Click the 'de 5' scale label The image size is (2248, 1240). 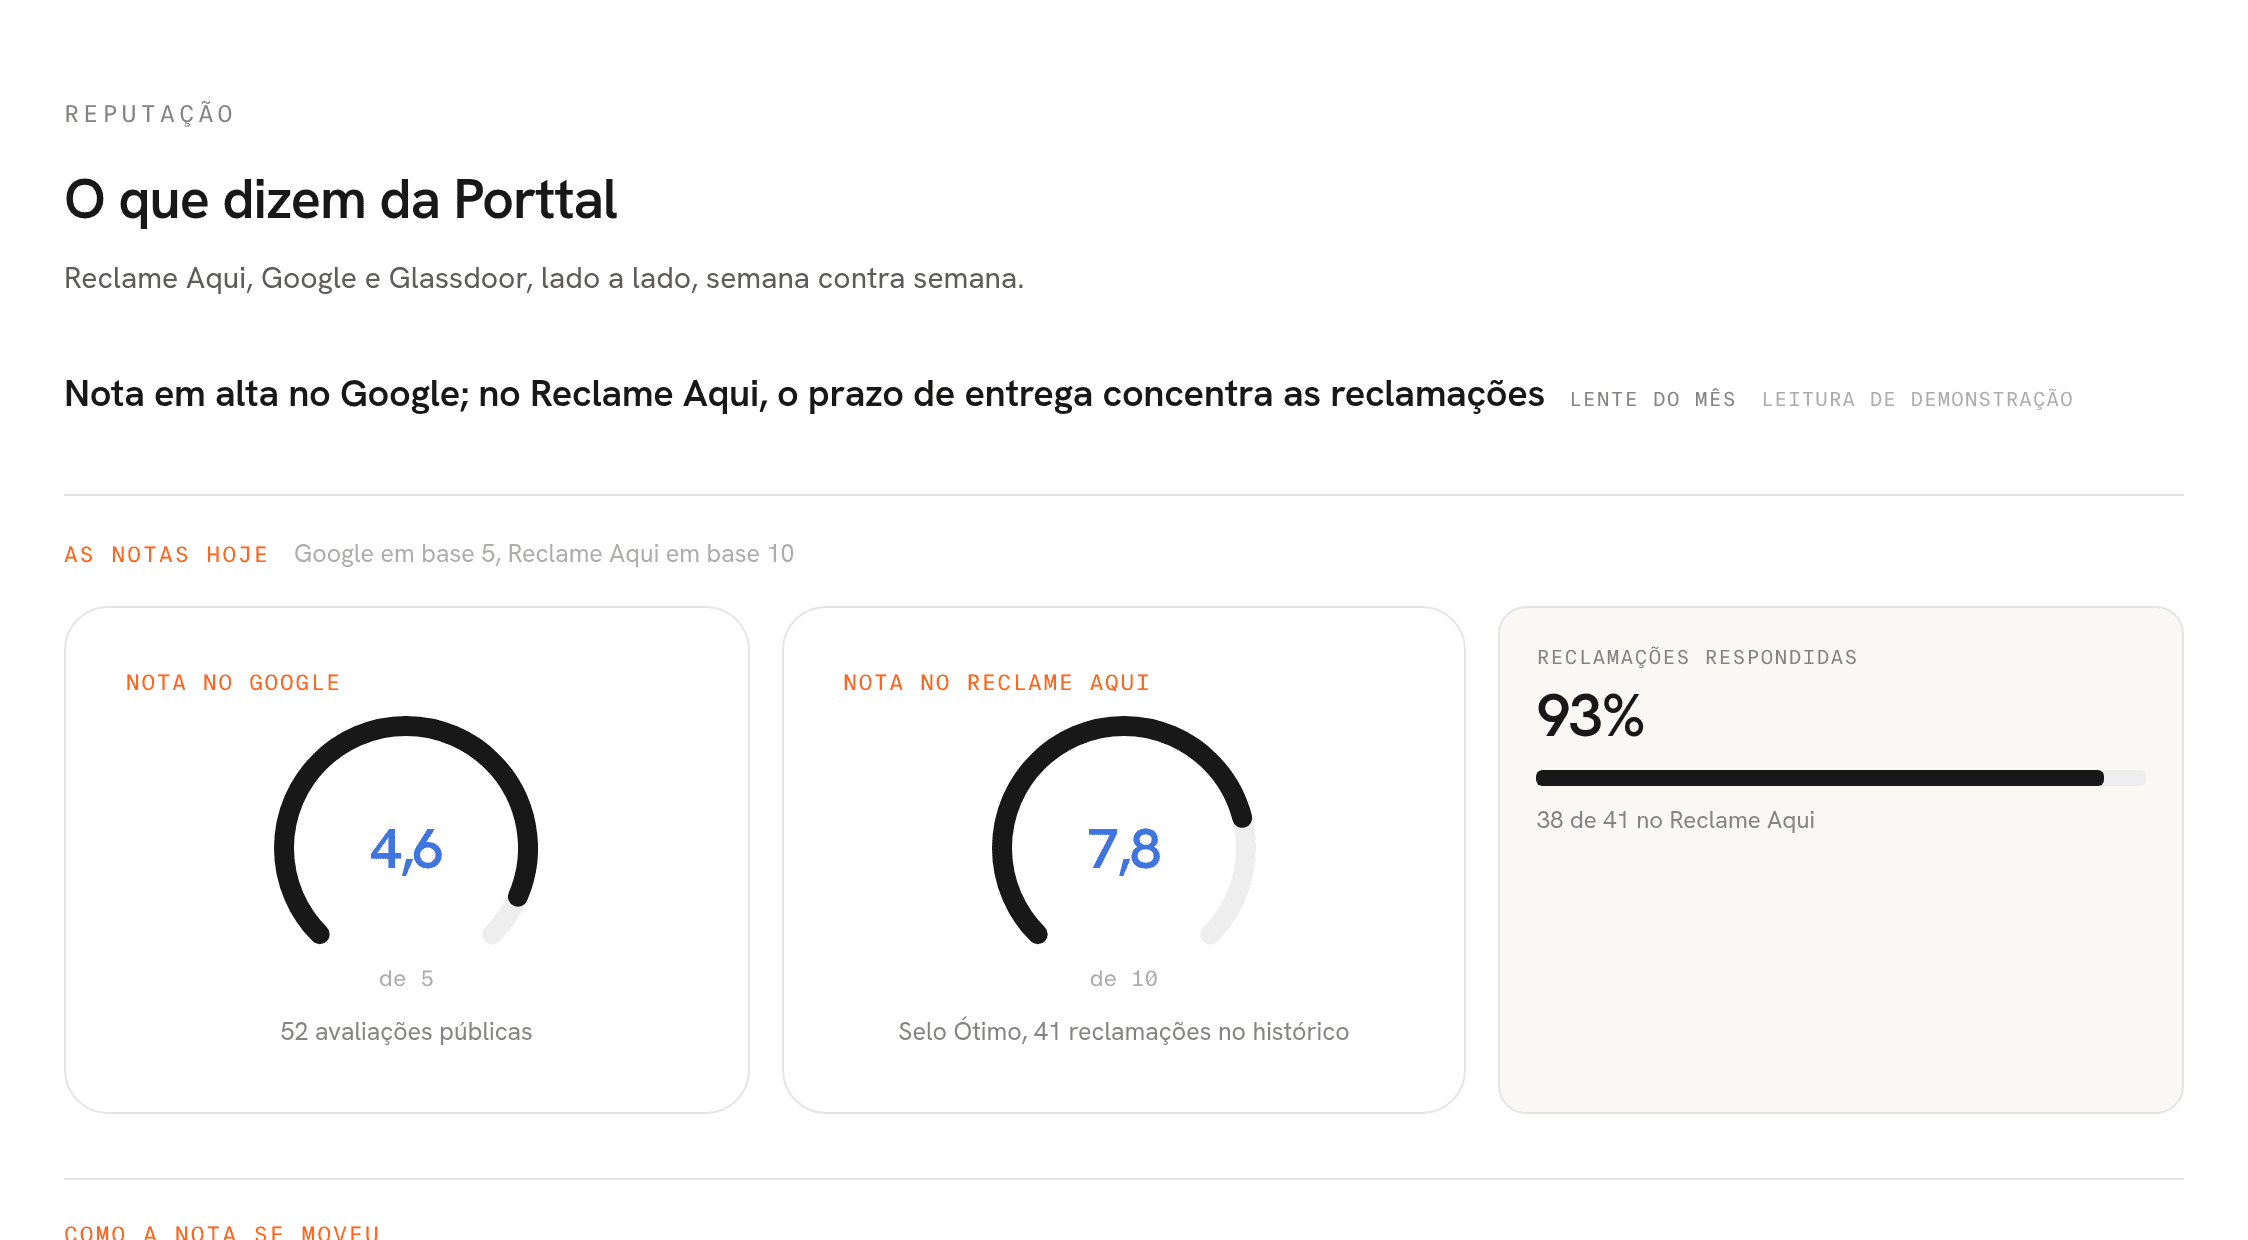406,979
